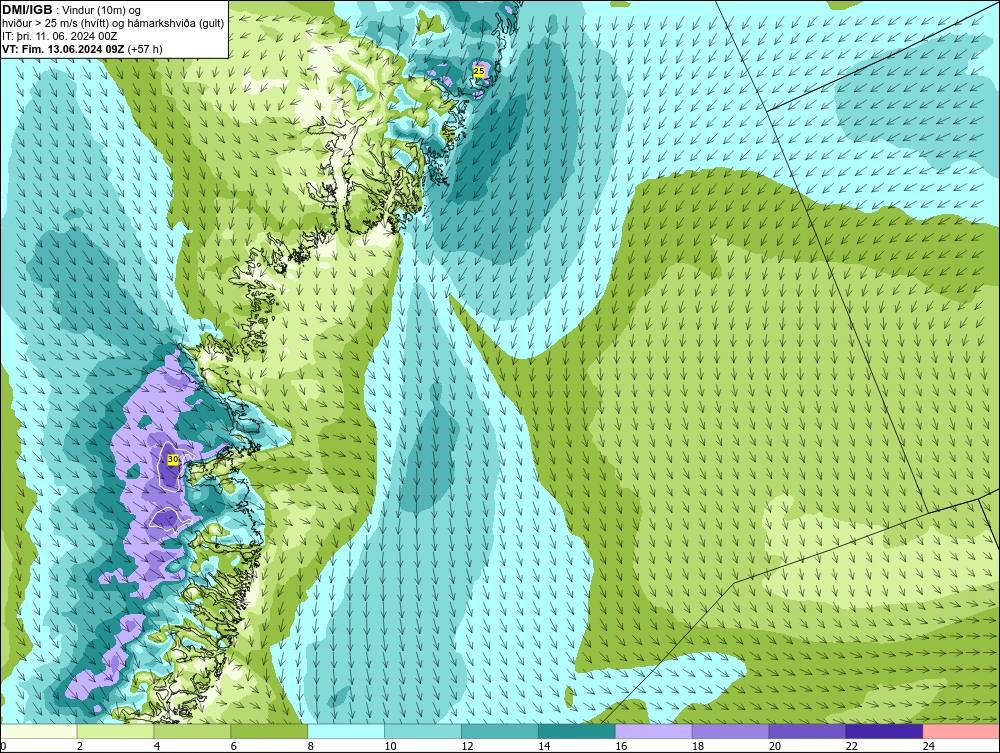The width and height of the screenshot is (1000, 753).
Task: Select the 20-22 m/s violet swatch
Action: click(807, 731)
